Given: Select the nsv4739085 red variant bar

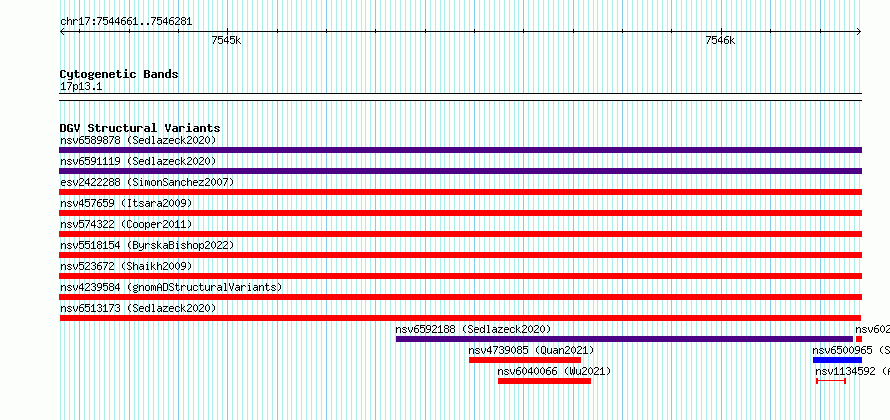Looking at the screenshot, I should coord(525,360).
